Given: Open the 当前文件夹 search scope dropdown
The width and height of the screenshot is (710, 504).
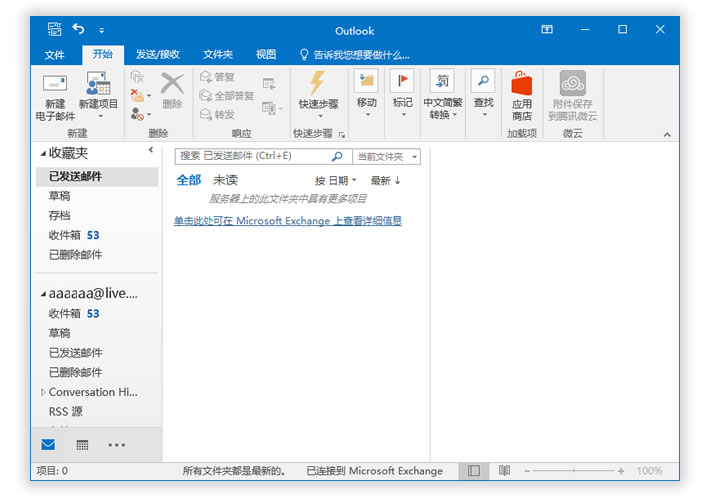Looking at the screenshot, I should tap(387, 157).
